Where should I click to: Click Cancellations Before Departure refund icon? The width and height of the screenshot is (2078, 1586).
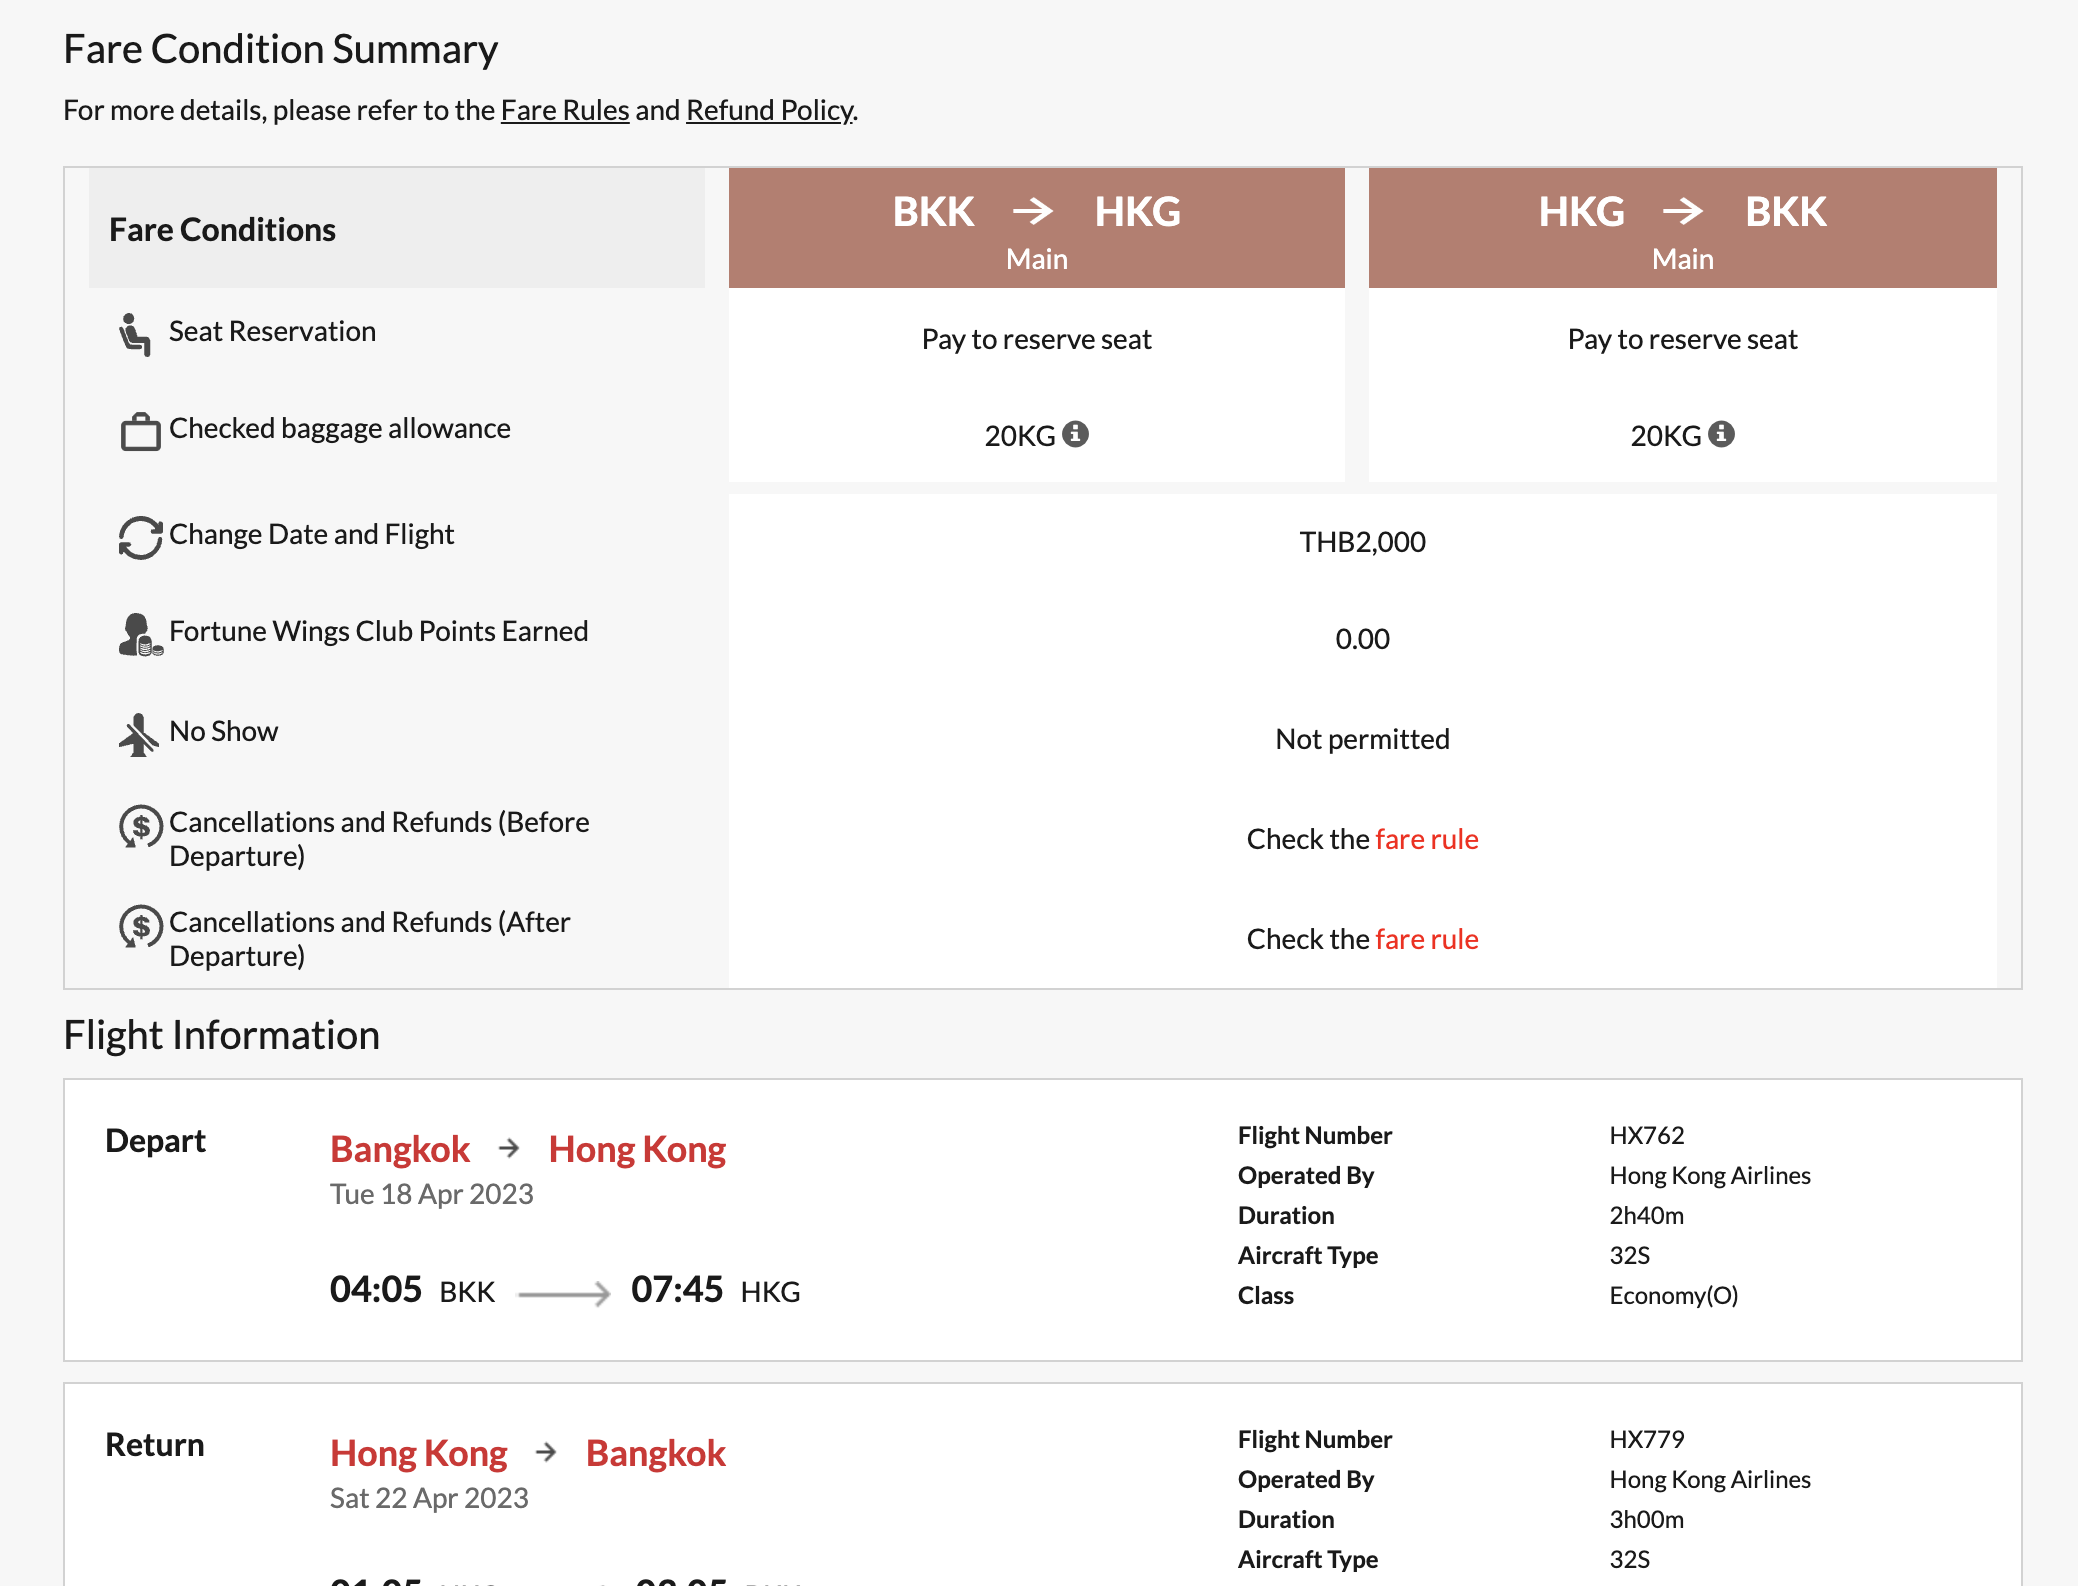coord(140,827)
